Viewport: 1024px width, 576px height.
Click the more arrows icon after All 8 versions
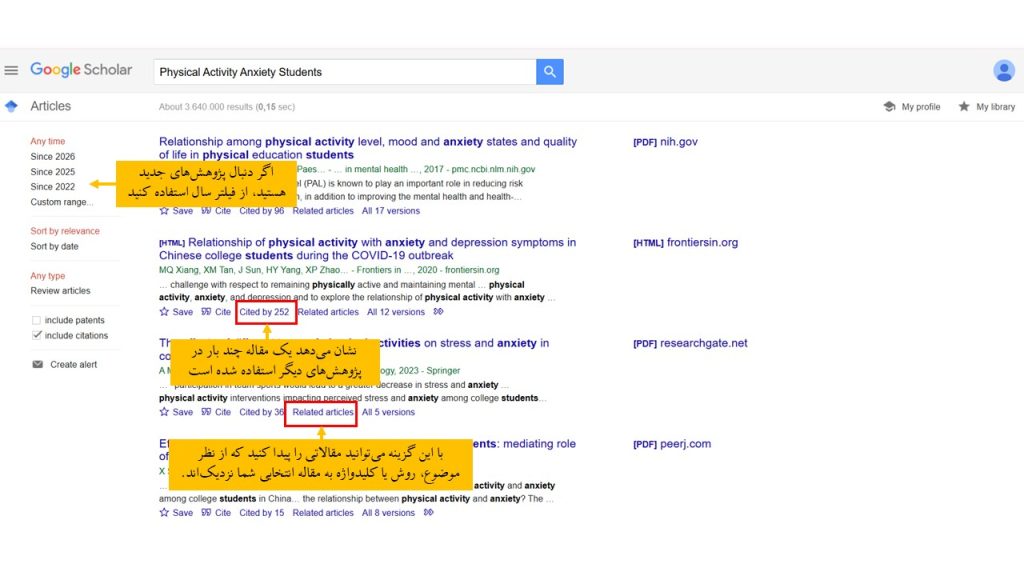click(428, 513)
